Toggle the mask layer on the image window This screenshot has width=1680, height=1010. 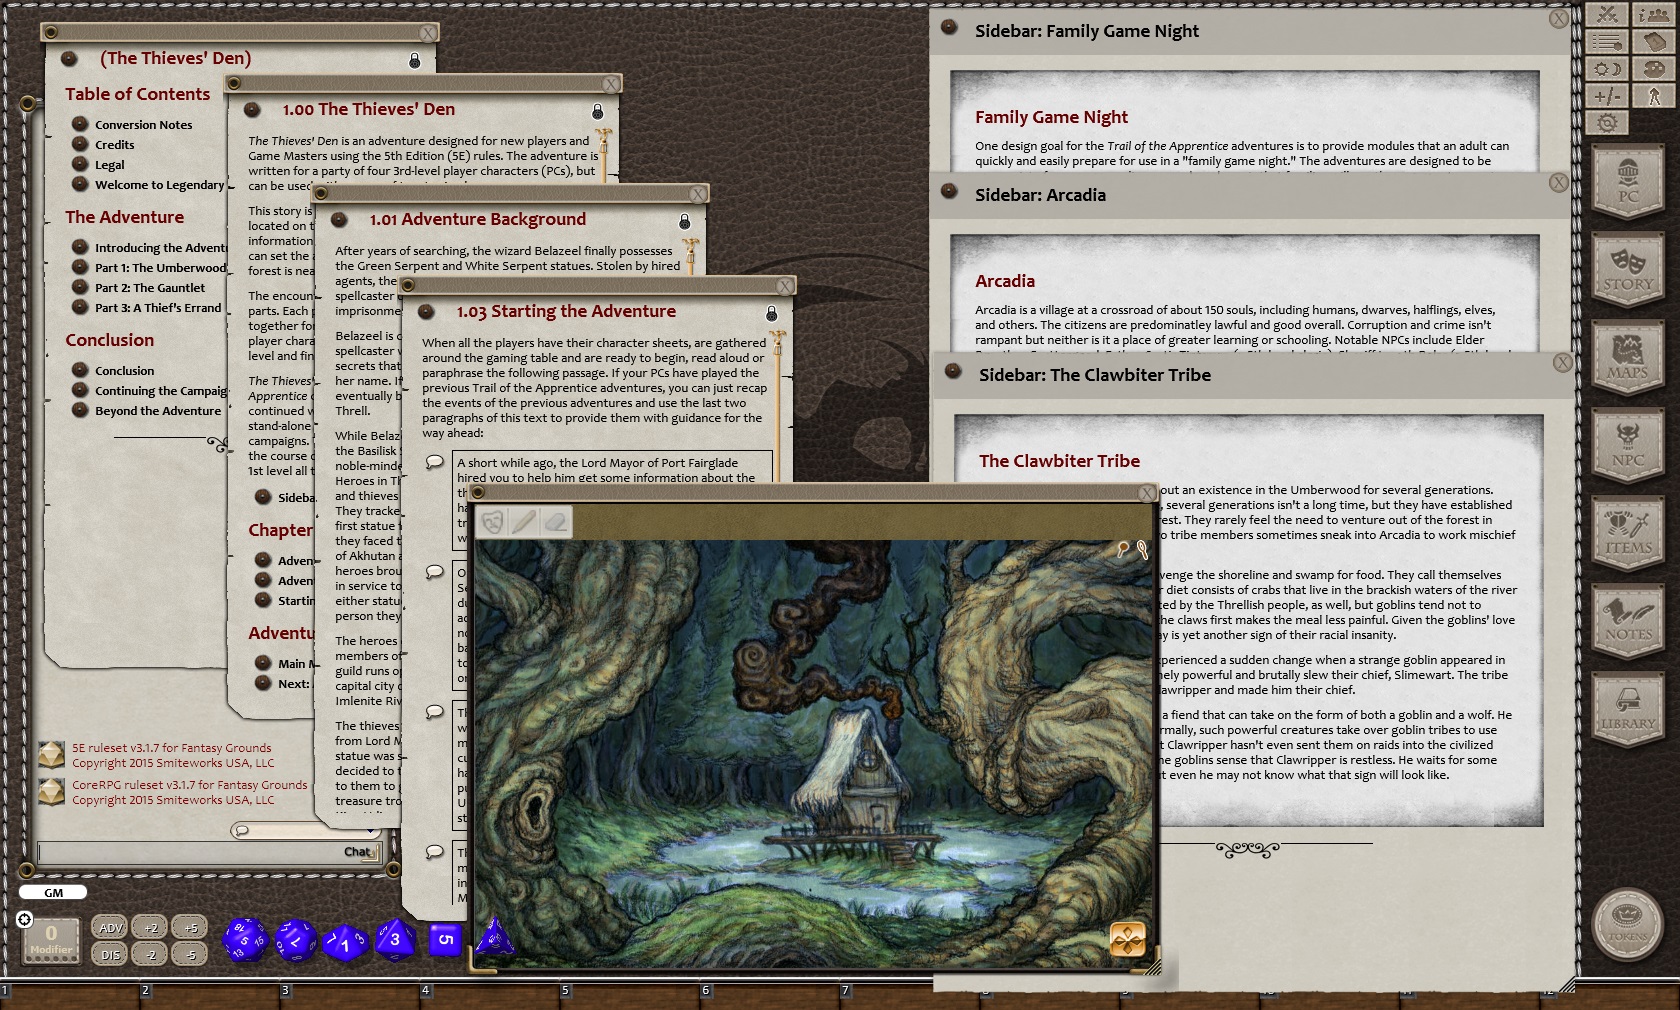click(494, 522)
